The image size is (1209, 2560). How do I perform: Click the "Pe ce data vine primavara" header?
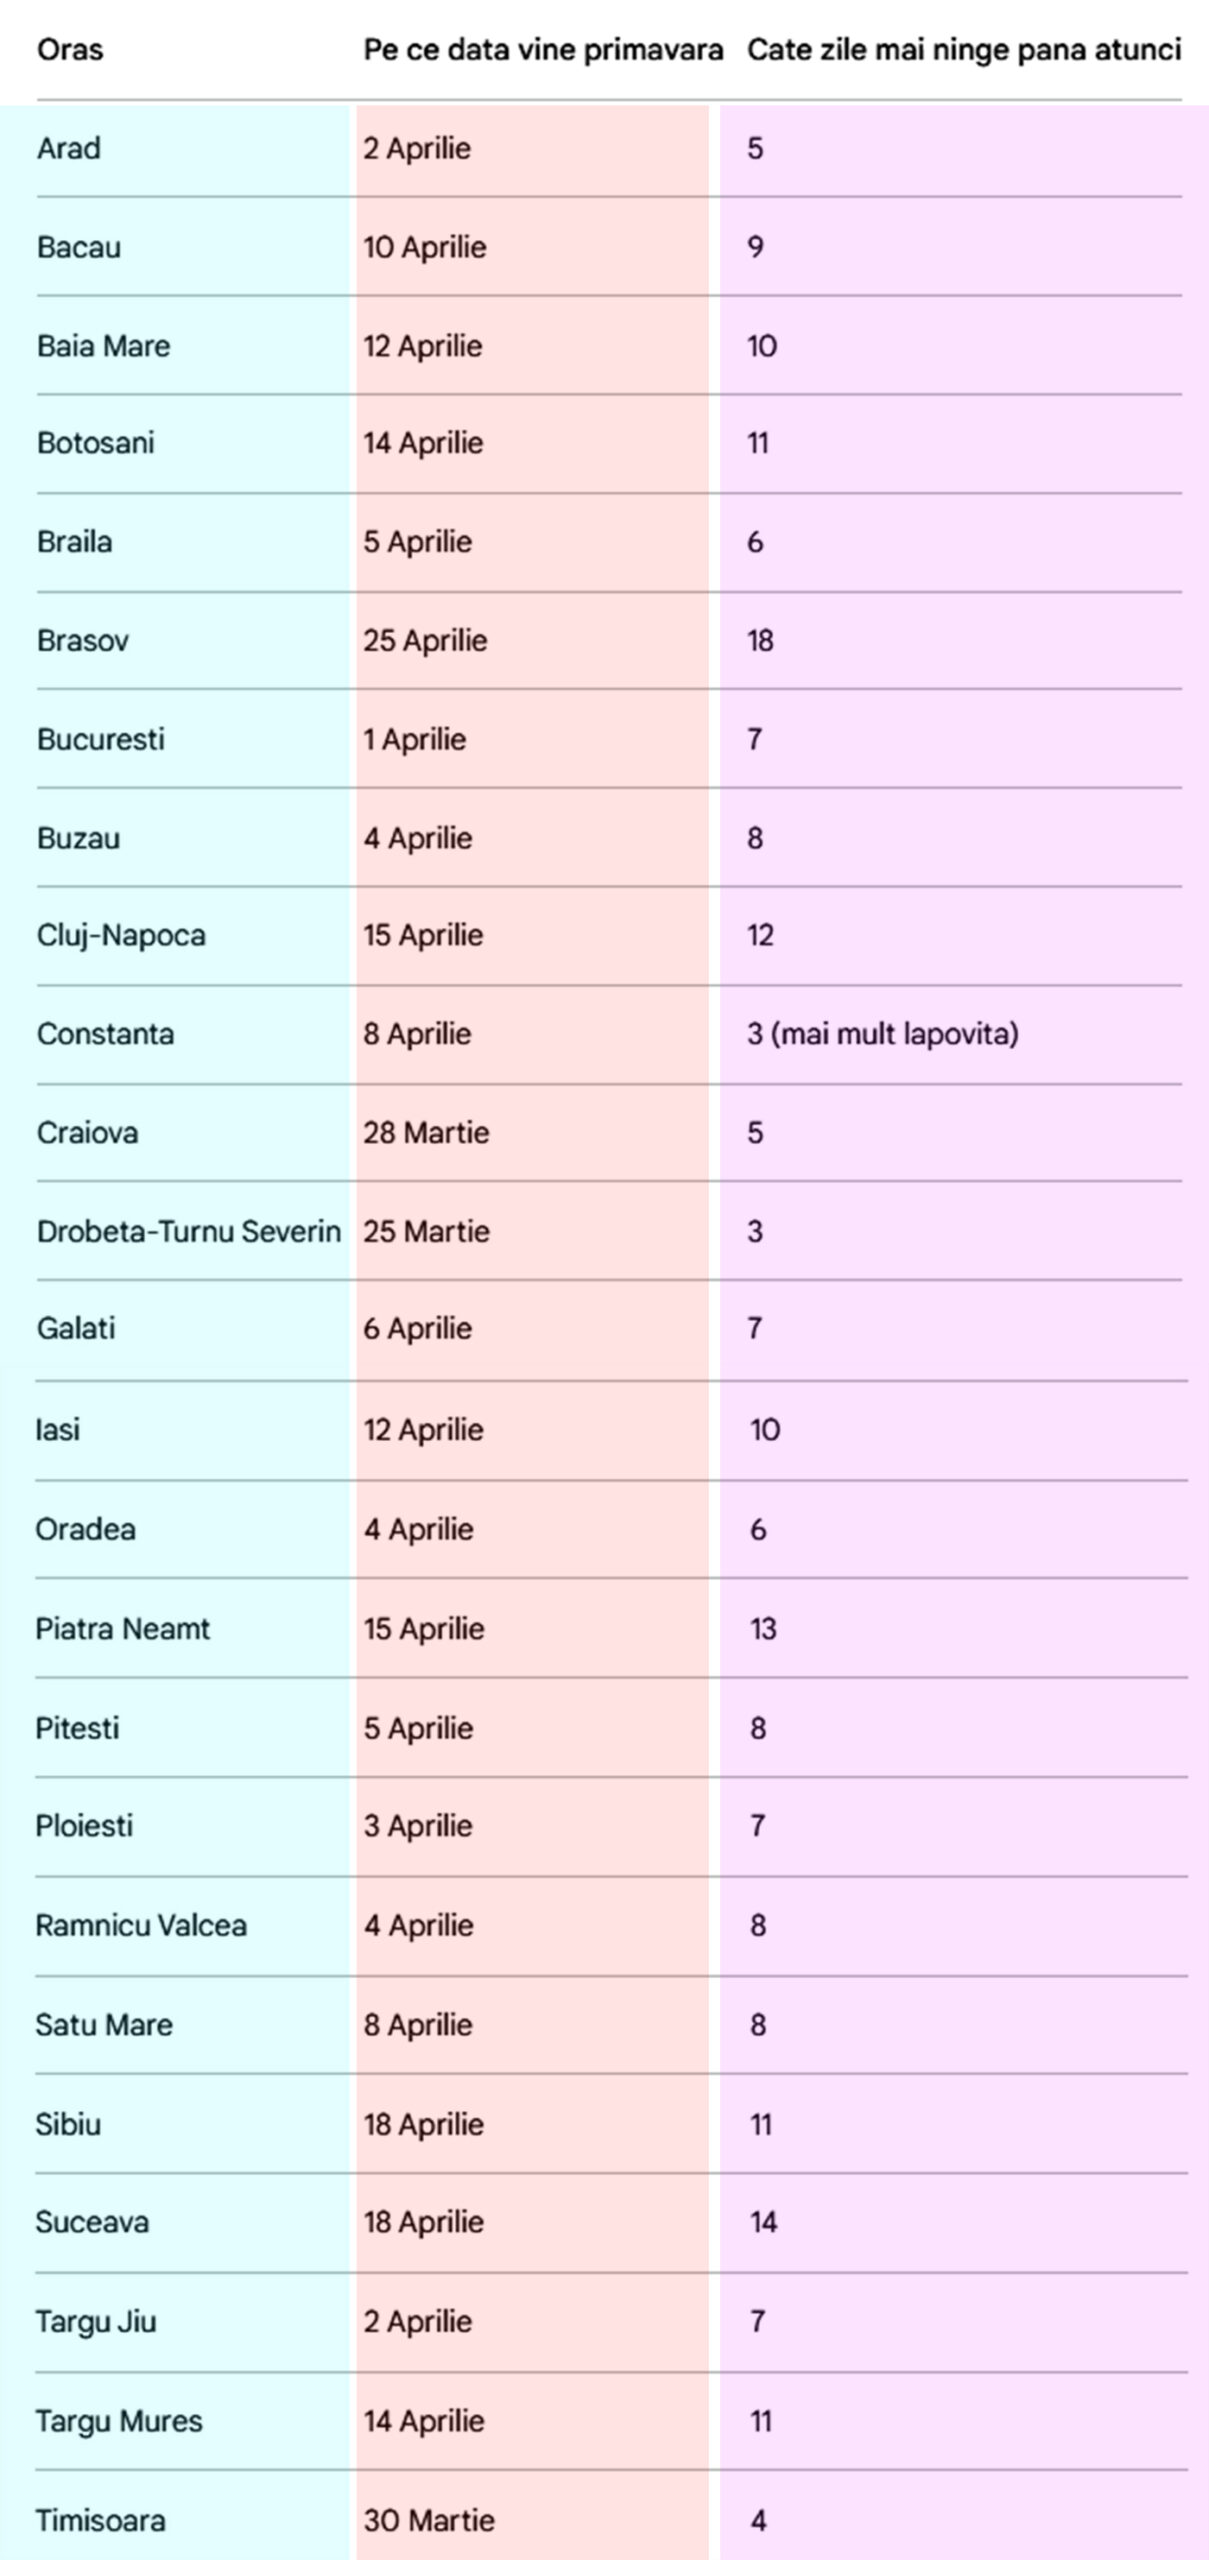click(543, 50)
